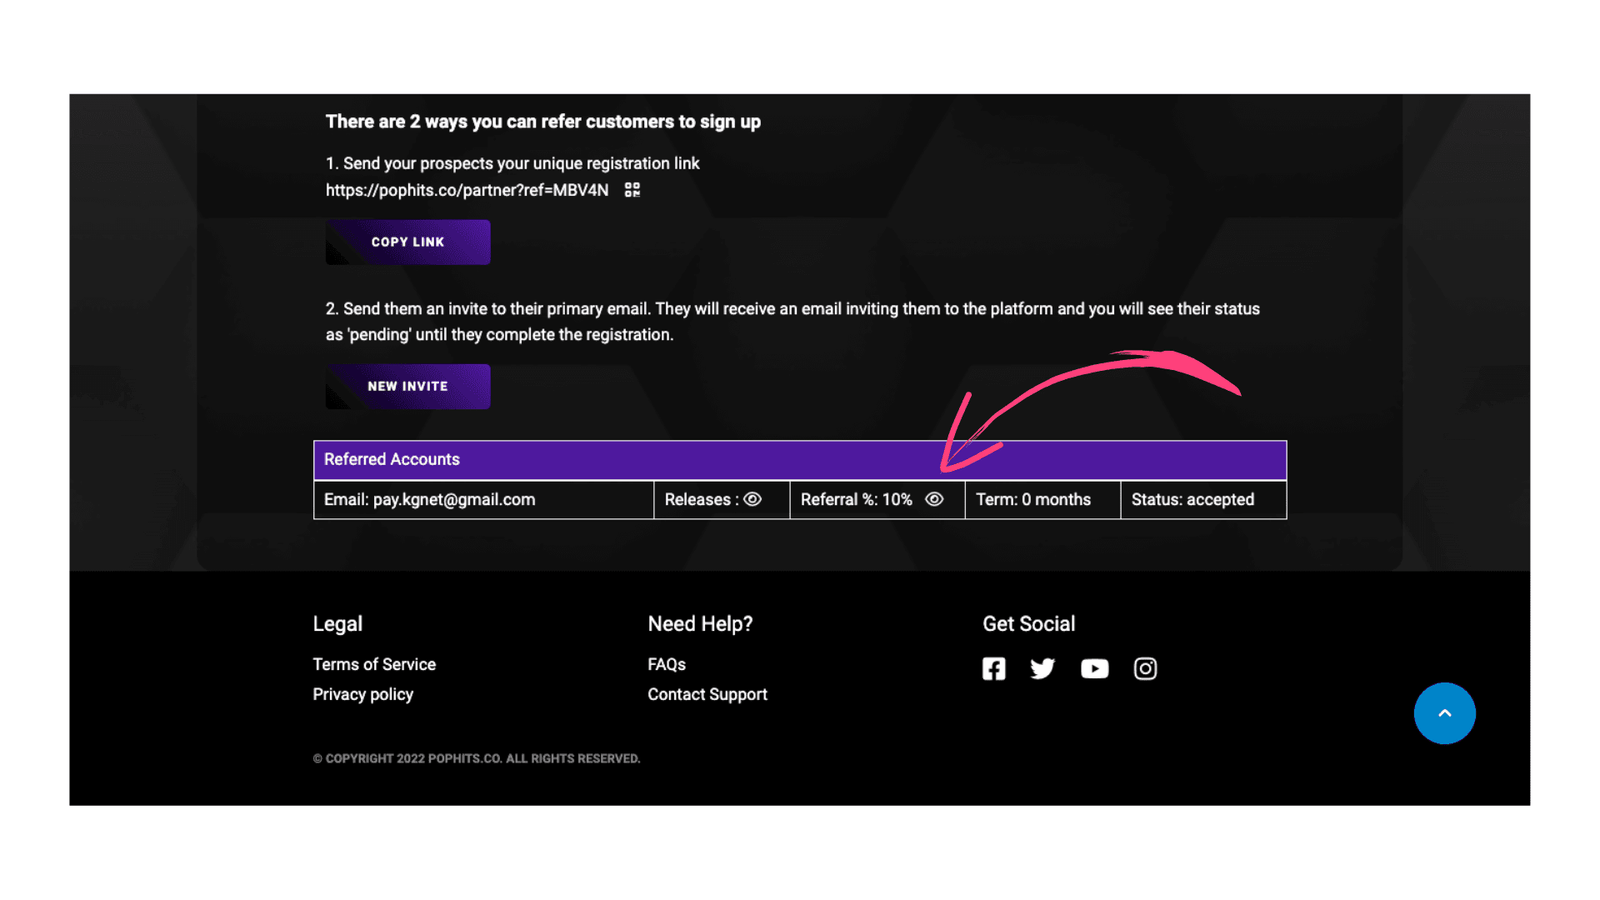
Task: Open Privacy policy link
Action: coord(363,694)
